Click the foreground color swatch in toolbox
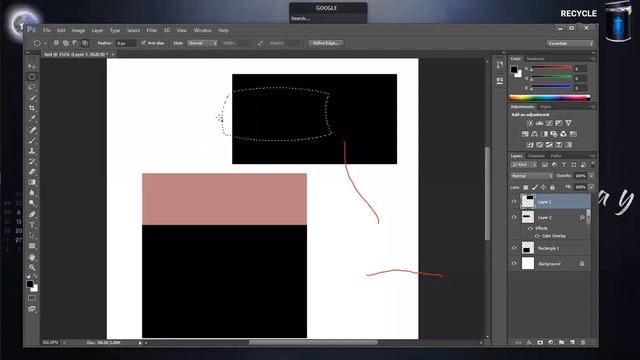 [x=30, y=284]
